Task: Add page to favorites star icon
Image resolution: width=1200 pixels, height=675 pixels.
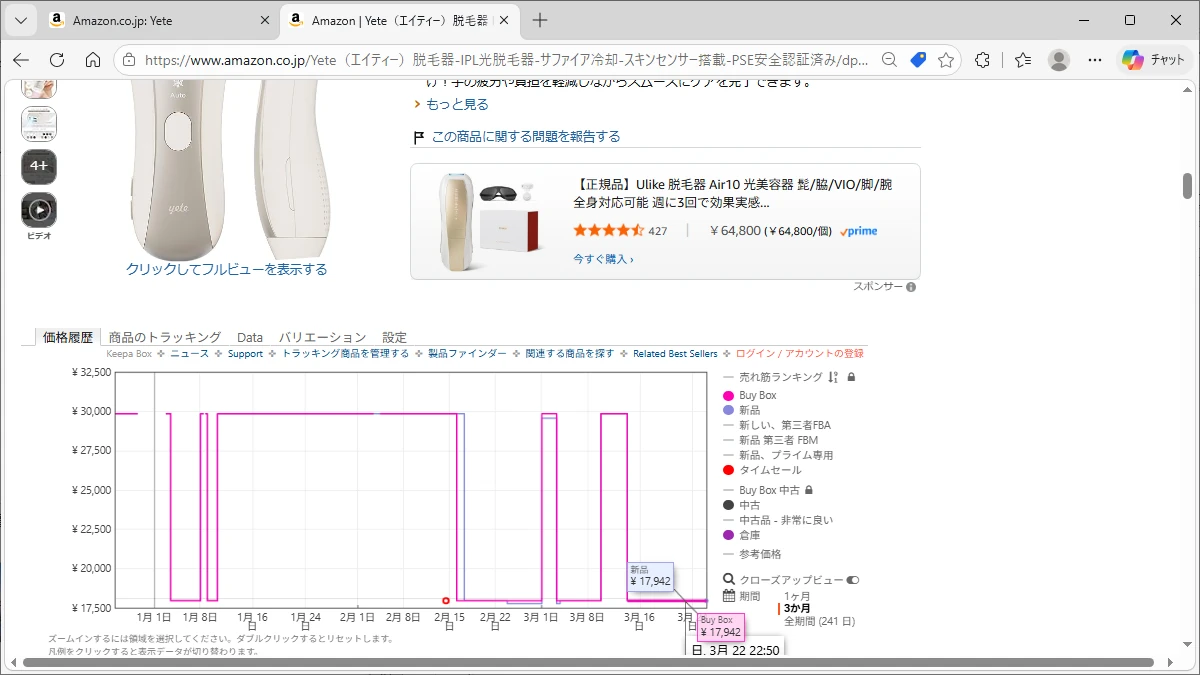Action: click(946, 60)
